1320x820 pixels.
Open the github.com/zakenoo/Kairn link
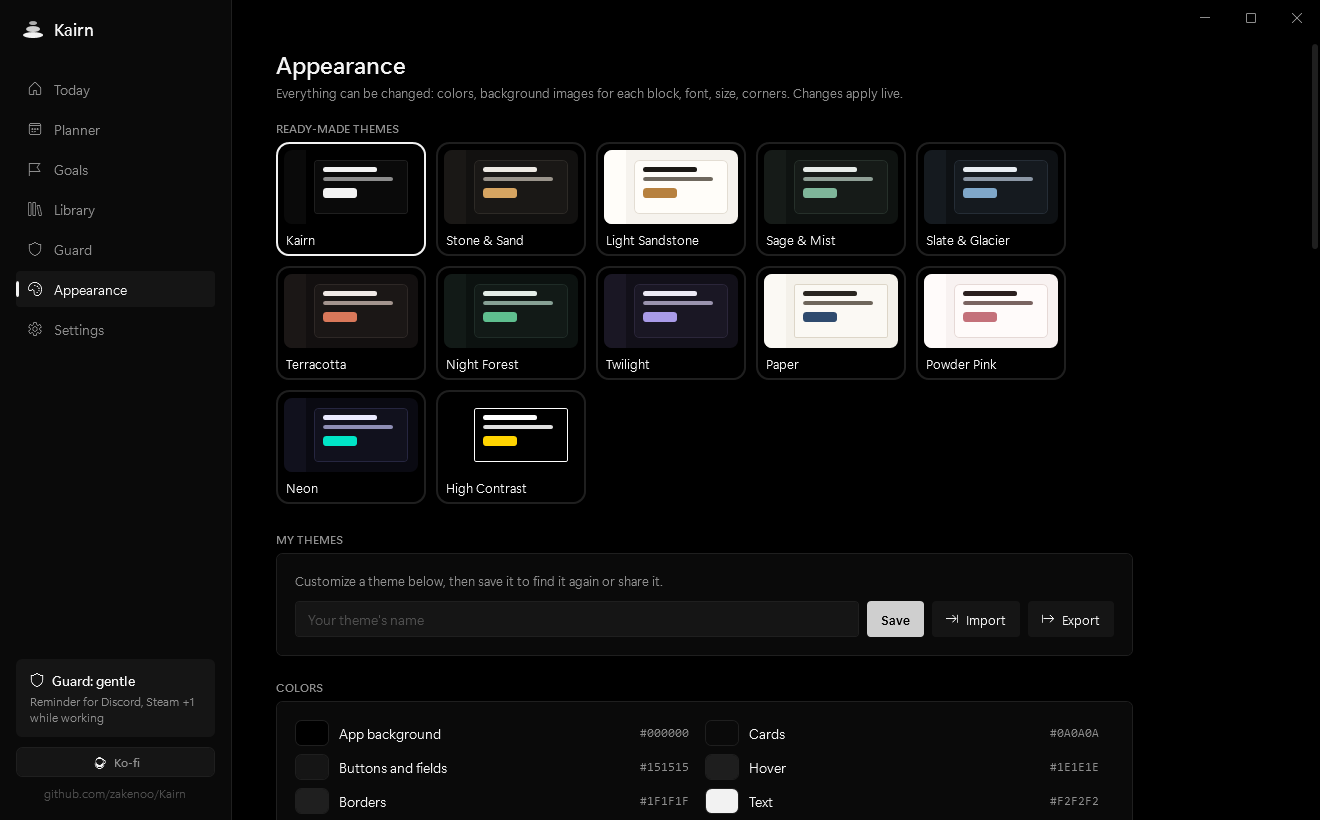pyautogui.click(x=115, y=794)
